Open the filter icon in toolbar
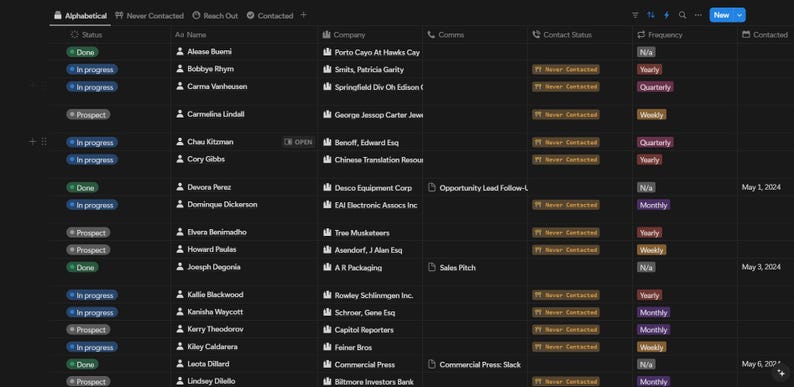This screenshot has height=387, width=794. click(635, 15)
